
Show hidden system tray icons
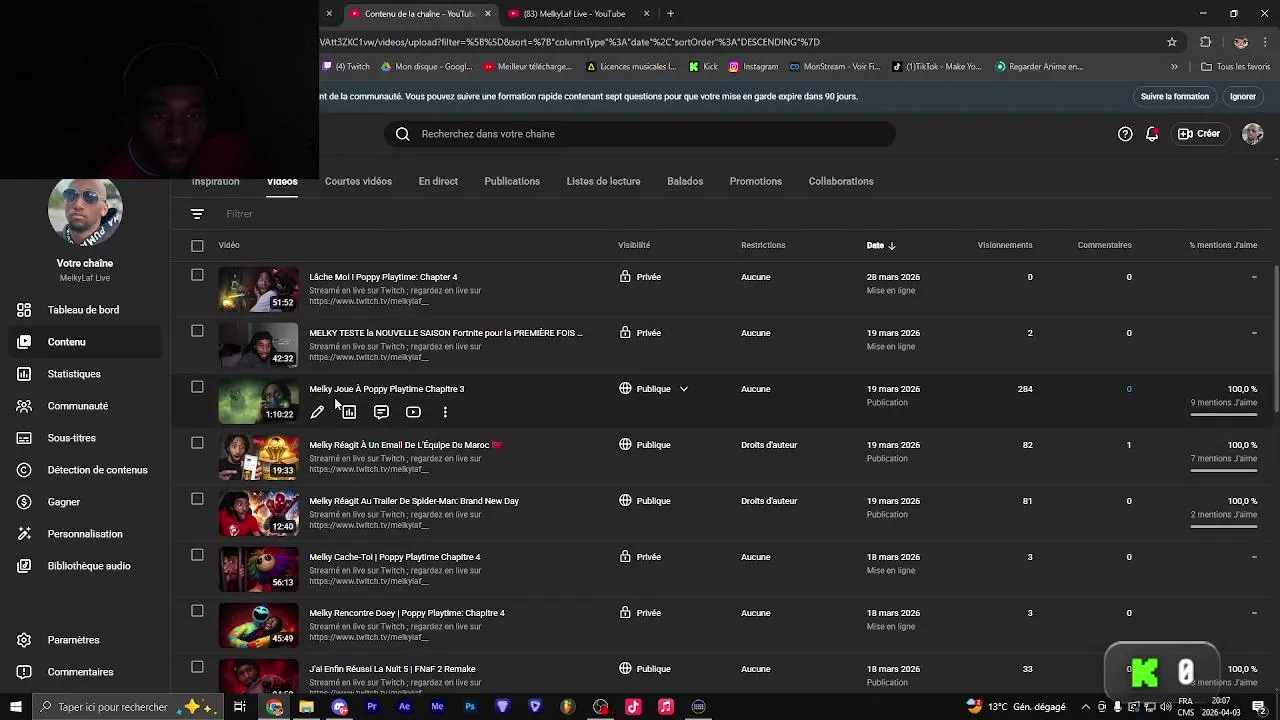(x=1086, y=707)
